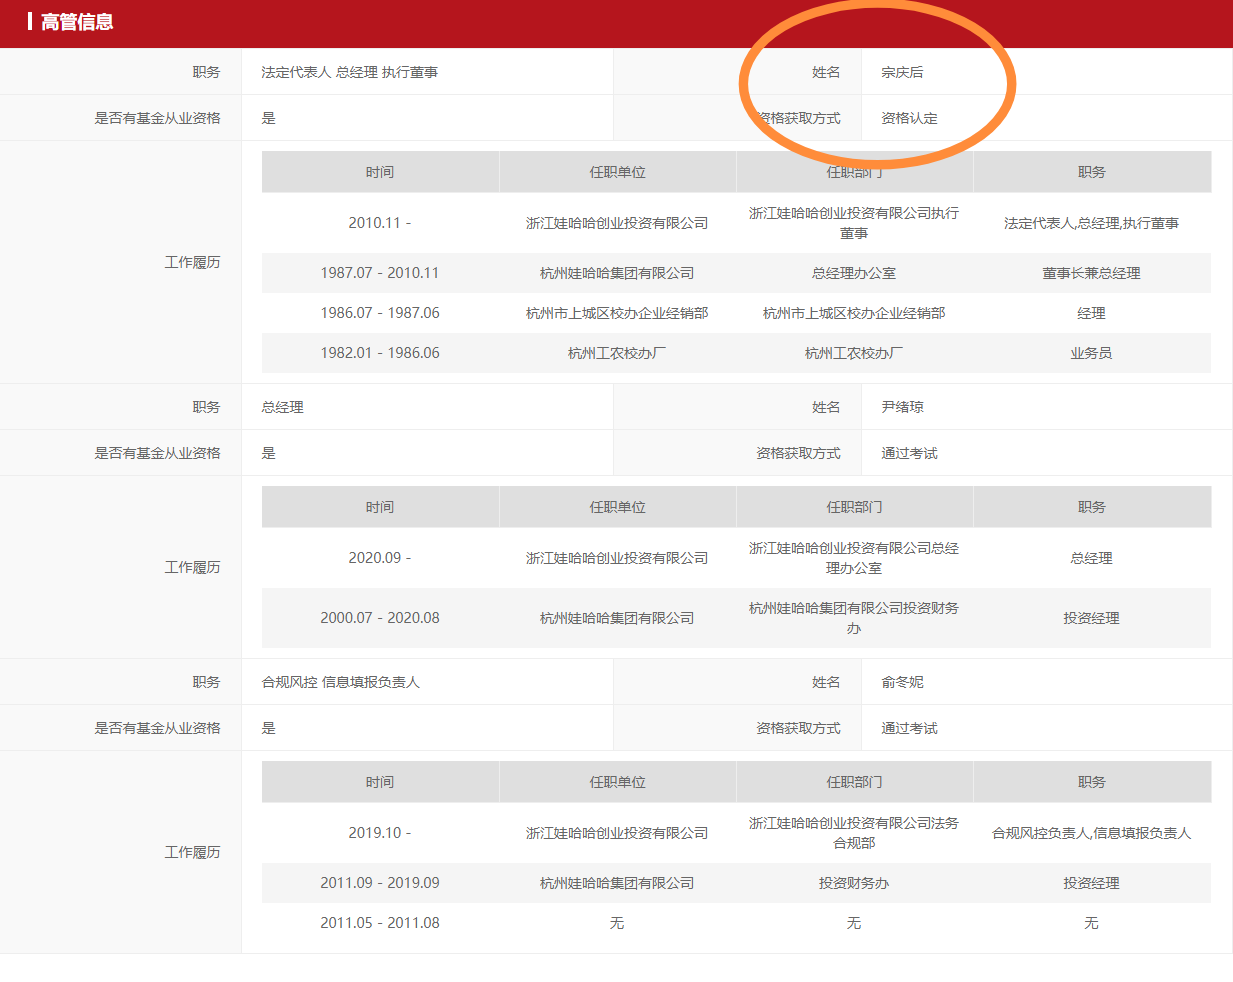Click the name 俞冬妮

pyautogui.click(x=902, y=682)
